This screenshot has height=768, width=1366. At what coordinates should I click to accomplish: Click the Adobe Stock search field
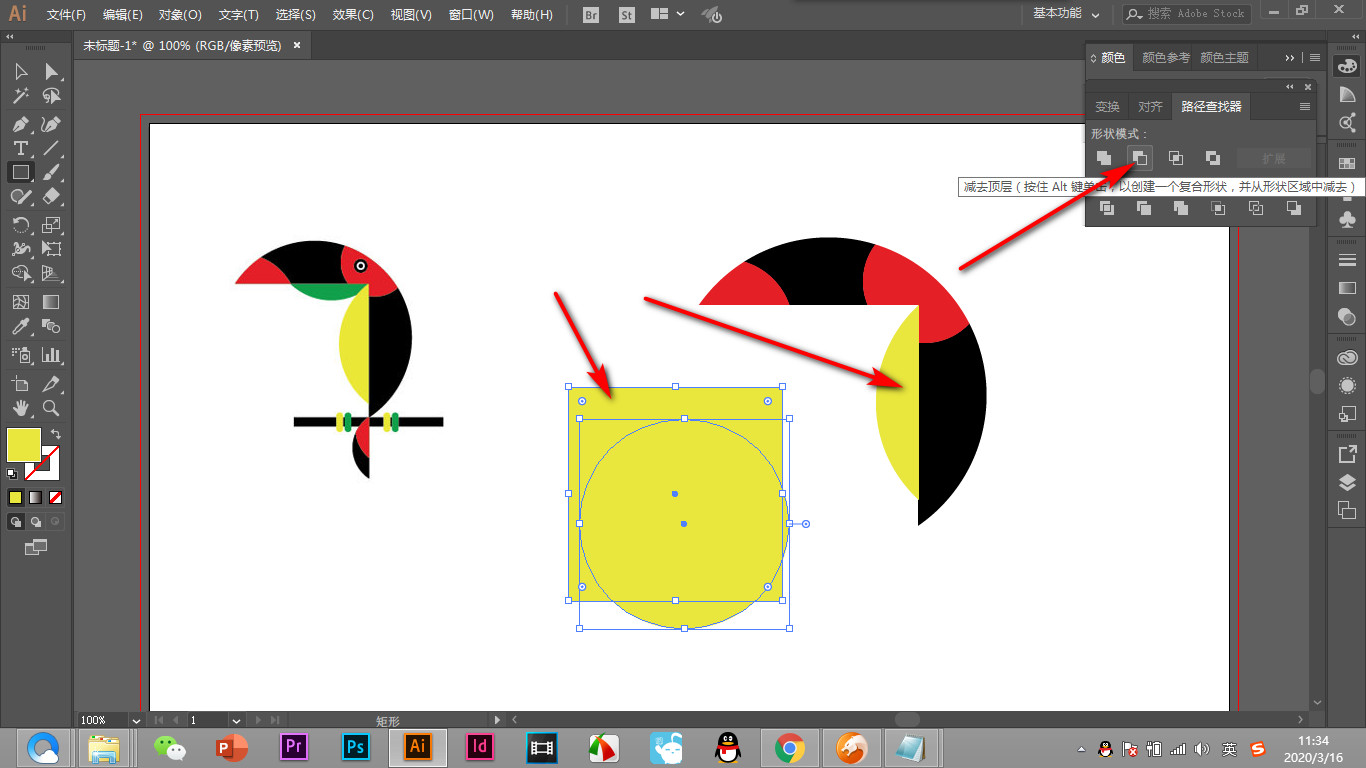pos(1187,14)
